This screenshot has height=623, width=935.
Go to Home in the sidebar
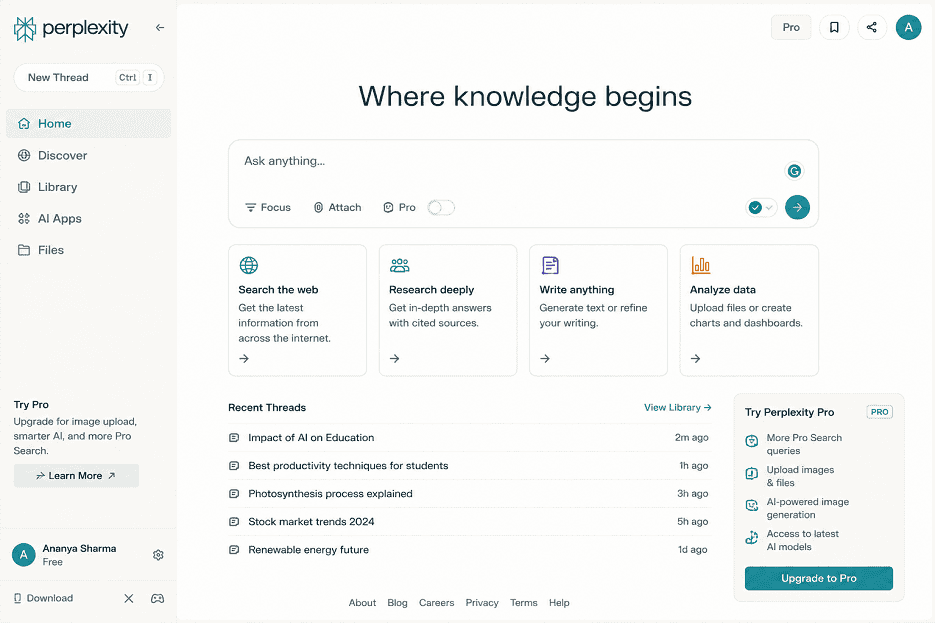(89, 123)
